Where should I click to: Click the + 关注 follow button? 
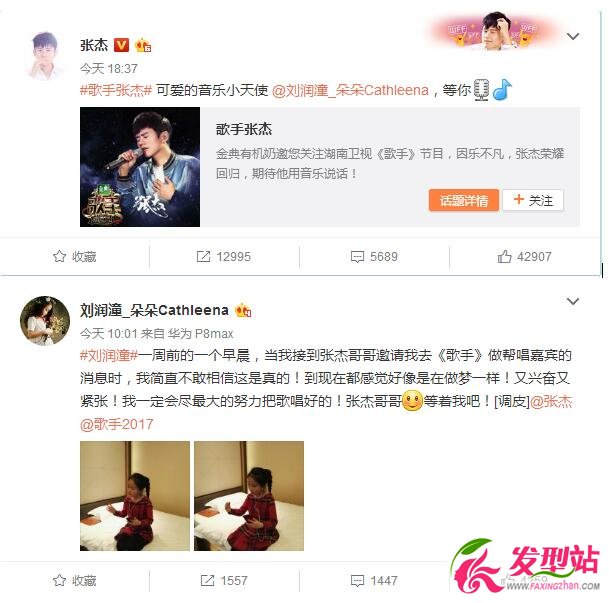(533, 201)
